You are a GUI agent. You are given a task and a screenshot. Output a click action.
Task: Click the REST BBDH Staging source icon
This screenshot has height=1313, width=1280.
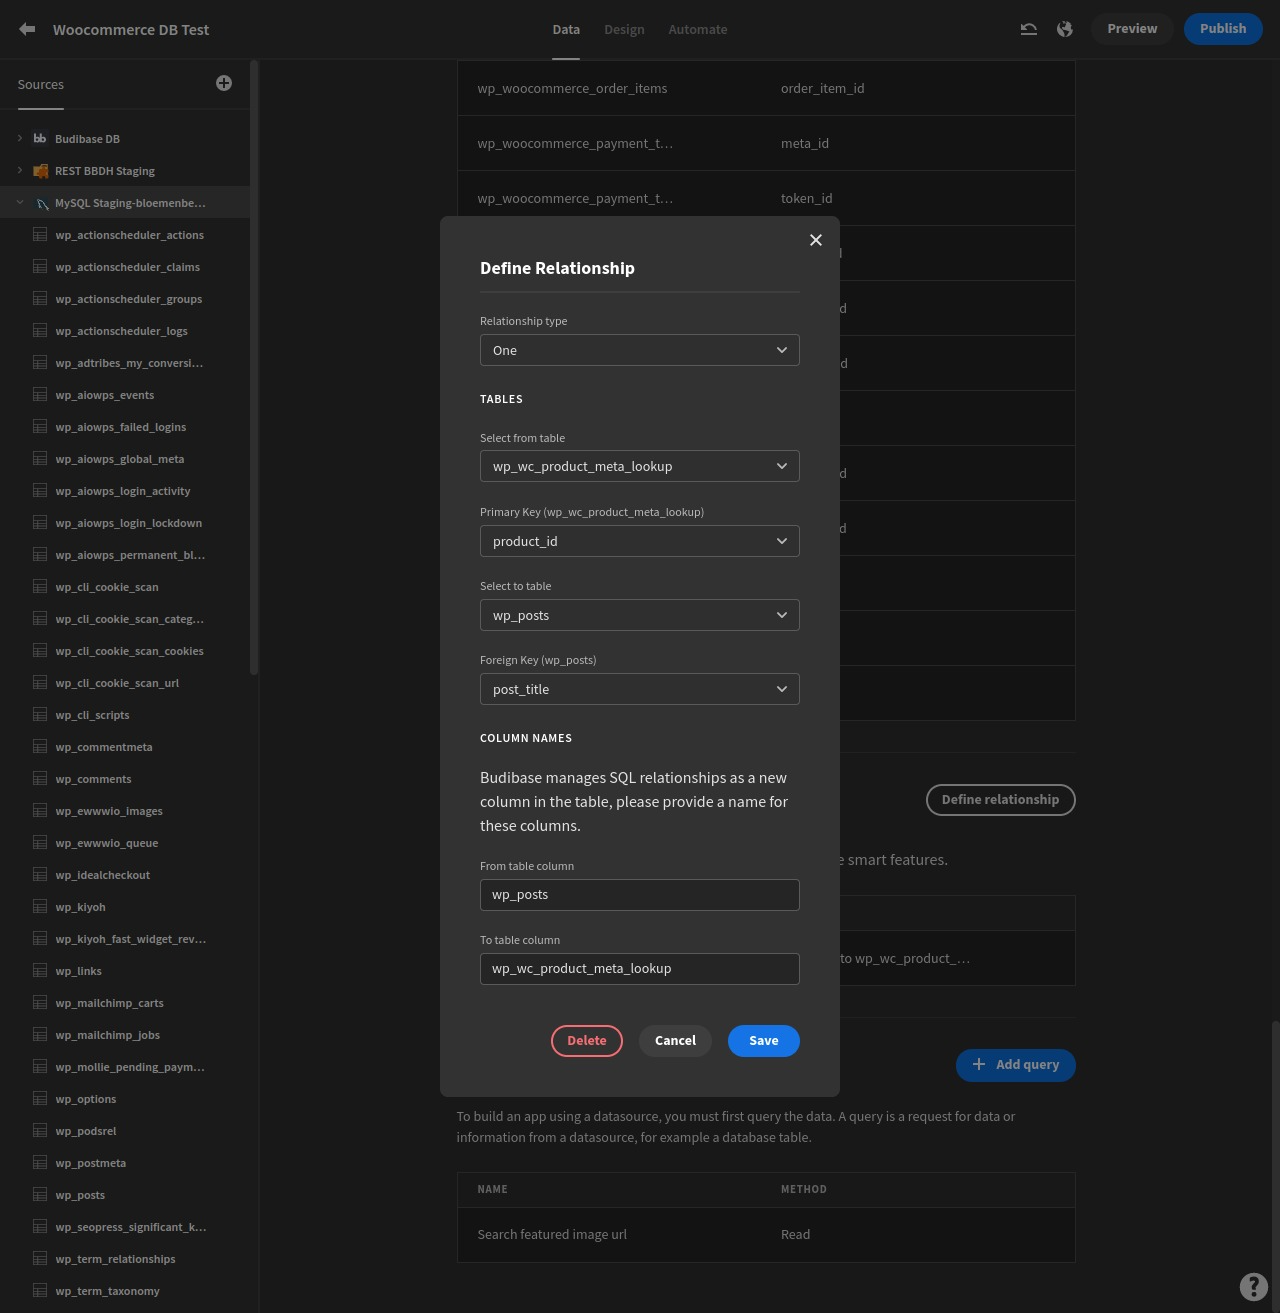point(40,170)
